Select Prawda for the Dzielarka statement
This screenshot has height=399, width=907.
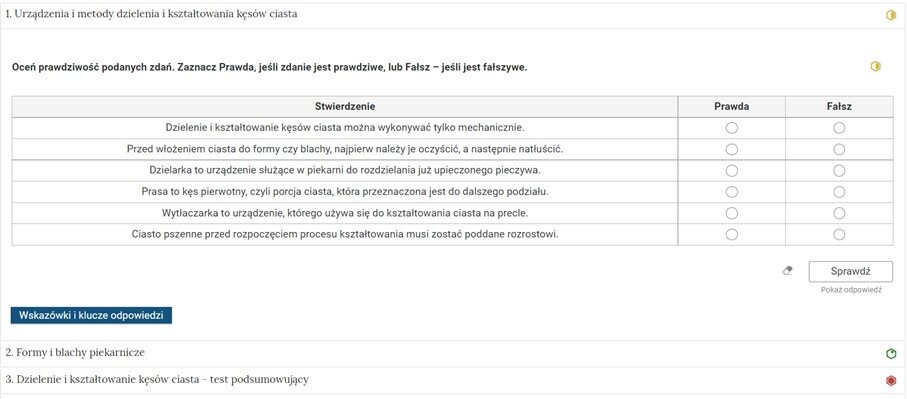tap(732, 171)
